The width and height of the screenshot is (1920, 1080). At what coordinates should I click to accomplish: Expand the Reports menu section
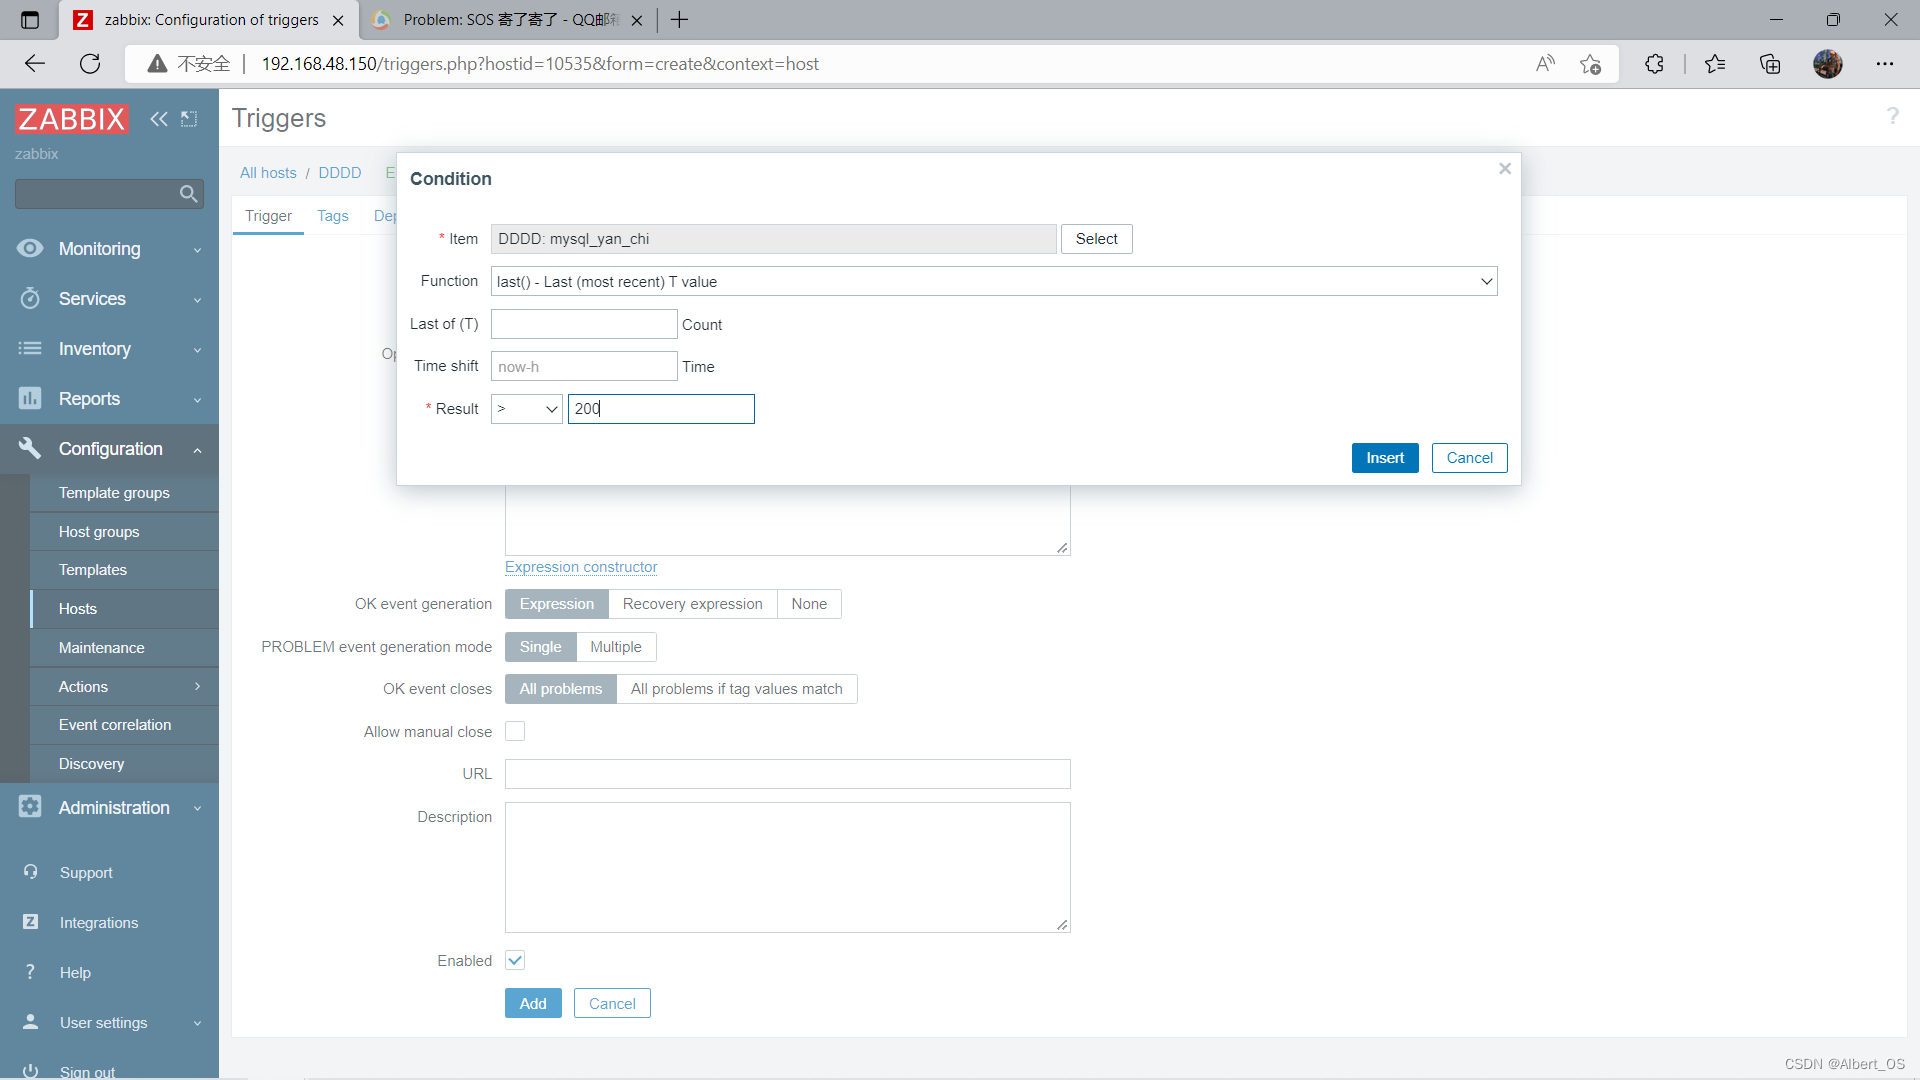pyautogui.click(x=197, y=400)
